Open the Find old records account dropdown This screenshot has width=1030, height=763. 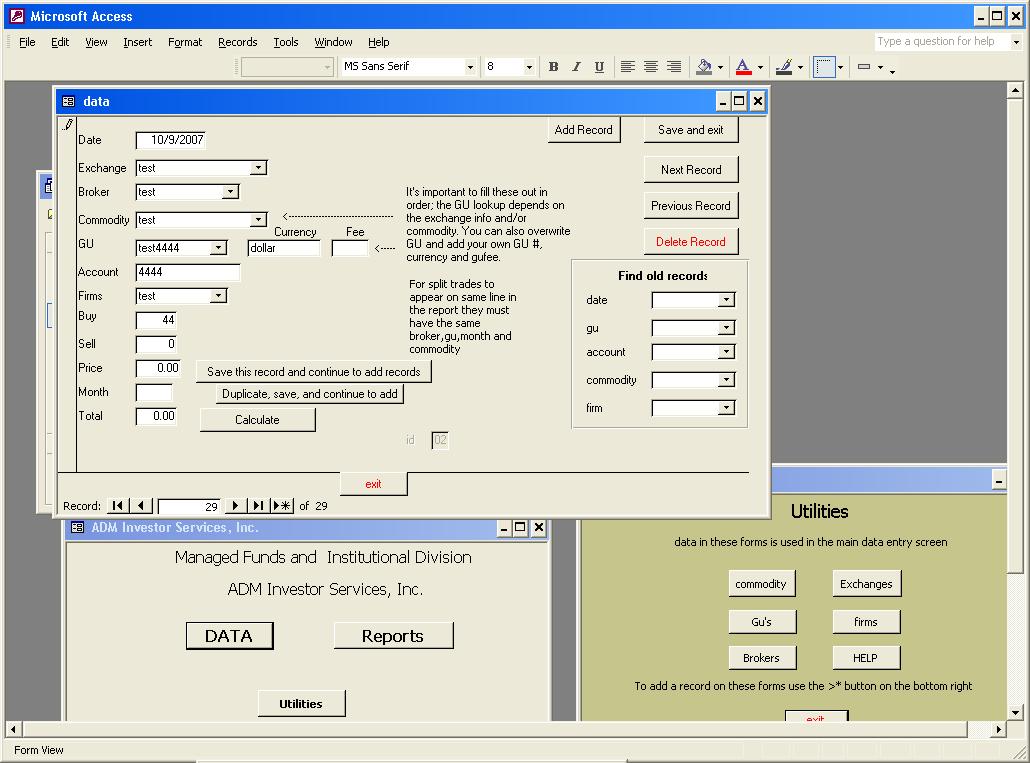(x=726, y=352)
